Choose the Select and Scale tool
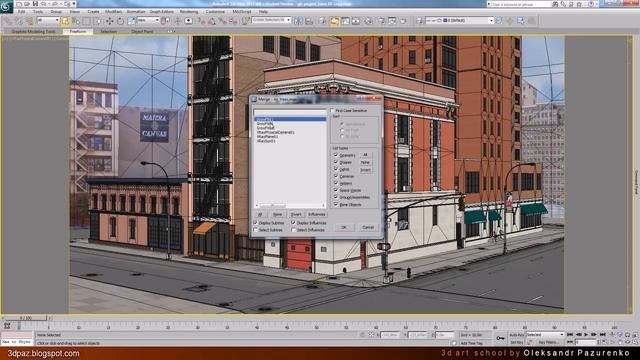This screenshot has height=360, width=640. [x=131, y=21]
